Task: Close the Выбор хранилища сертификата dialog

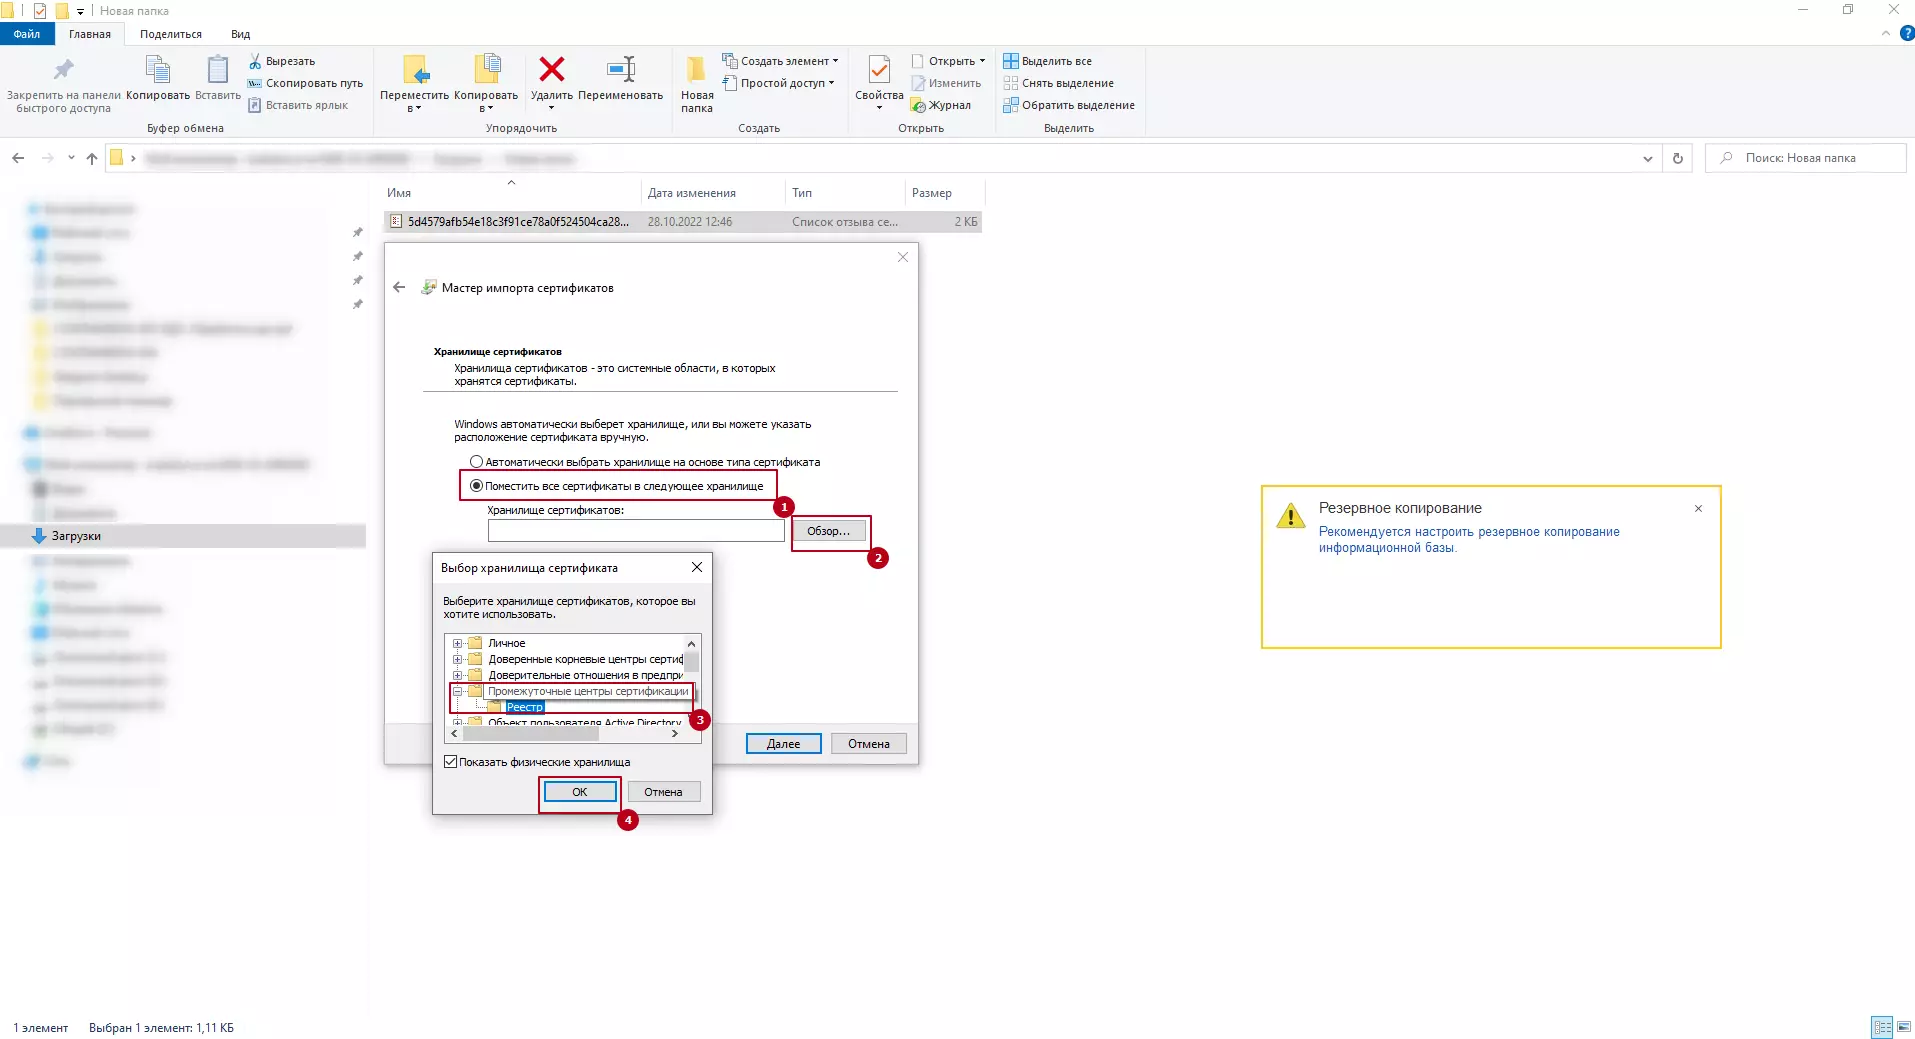Action: [x=697, y=567]
